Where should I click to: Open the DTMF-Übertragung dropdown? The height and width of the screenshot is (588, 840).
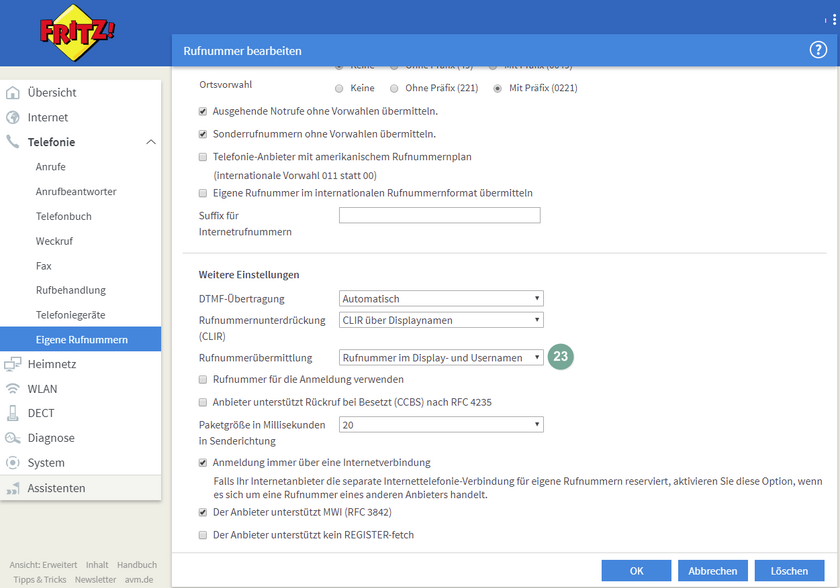click(441, 298)
